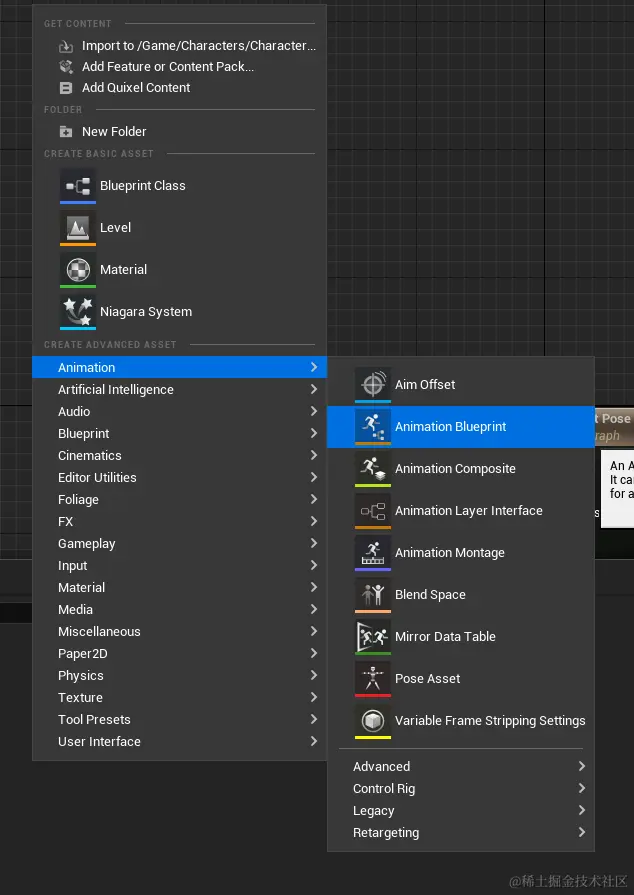Screen dimensions: 634x895
Task: Select Aim Offset in Animation submenu
Action: coord(461,385)
